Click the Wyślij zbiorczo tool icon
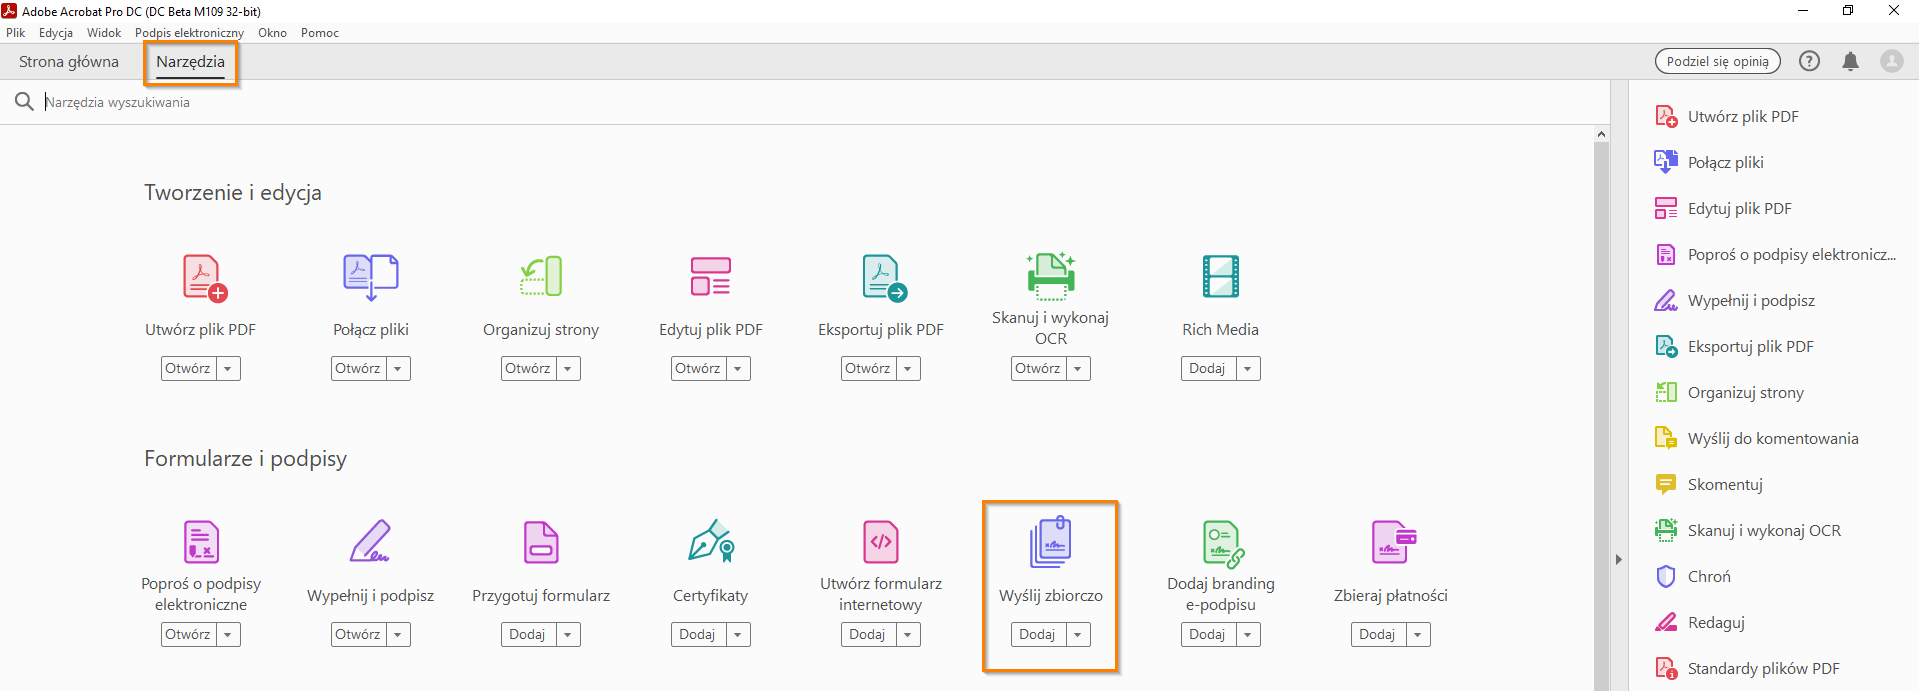The width and height of the screenshot is (1919, 691). [x=1051, y=541]
